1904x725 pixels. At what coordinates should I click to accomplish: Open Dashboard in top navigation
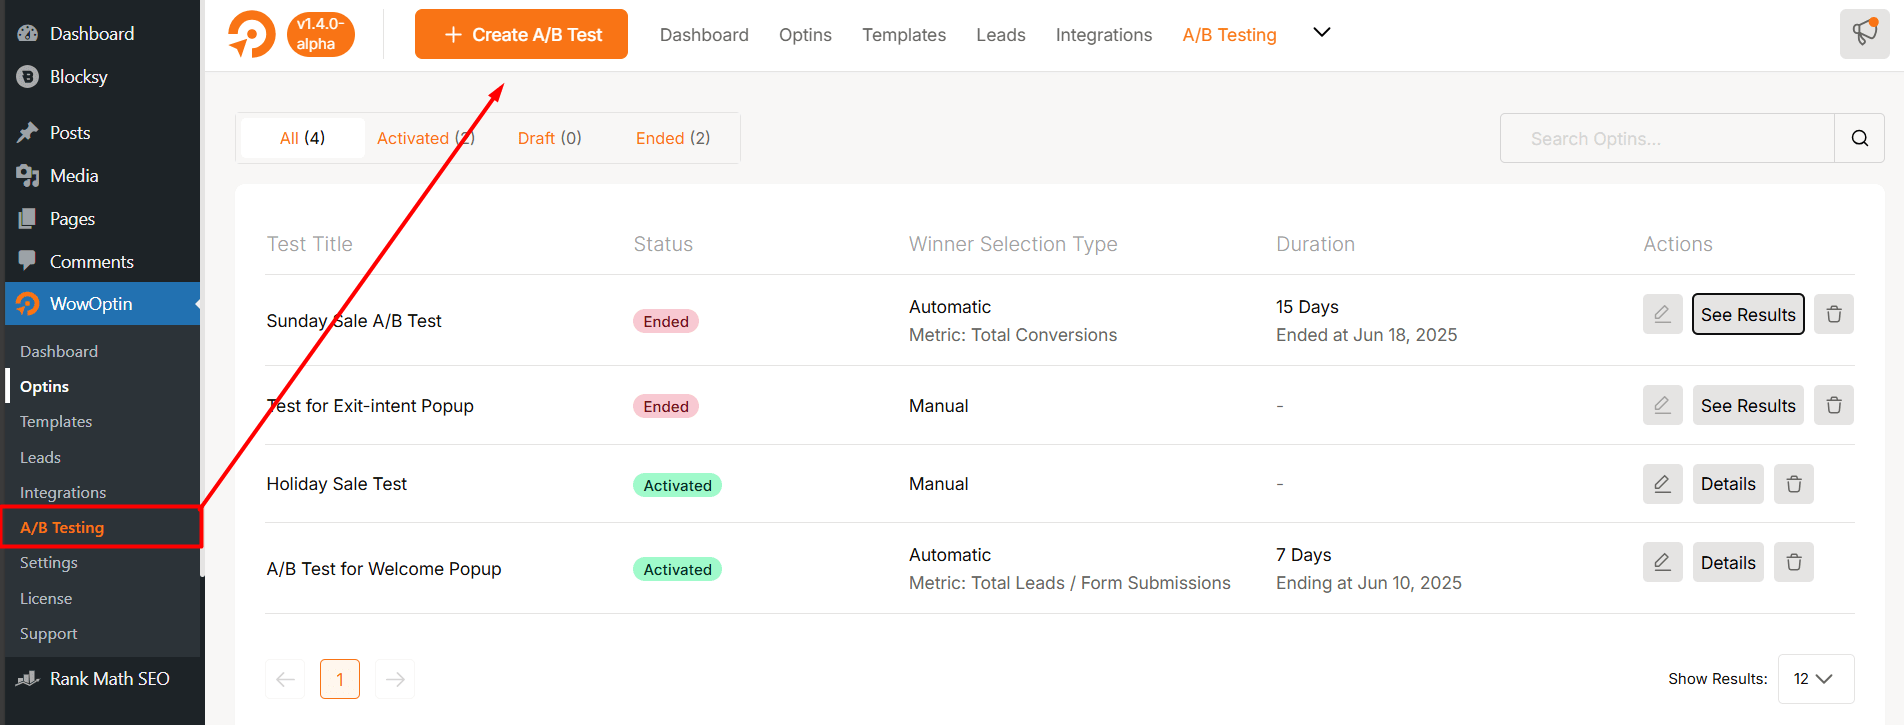click(704, 35)
